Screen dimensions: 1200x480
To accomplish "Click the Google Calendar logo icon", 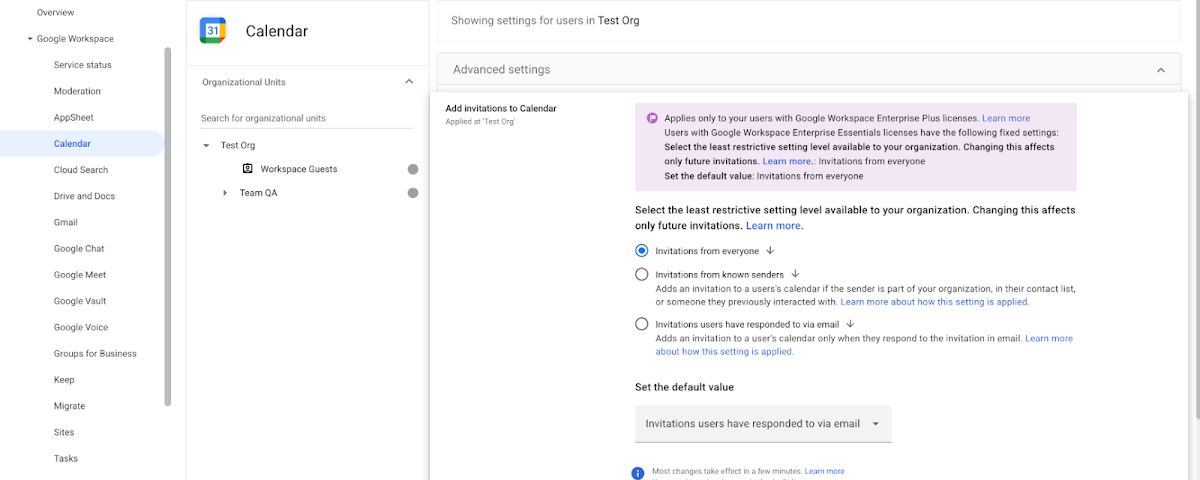I will [x=213, y=31].
